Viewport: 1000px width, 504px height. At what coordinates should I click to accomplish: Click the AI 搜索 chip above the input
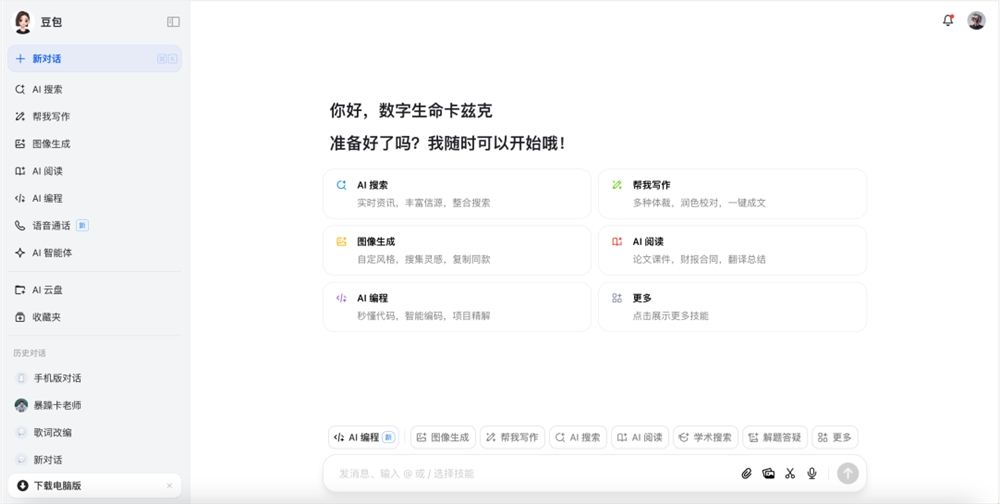[578, 438]
